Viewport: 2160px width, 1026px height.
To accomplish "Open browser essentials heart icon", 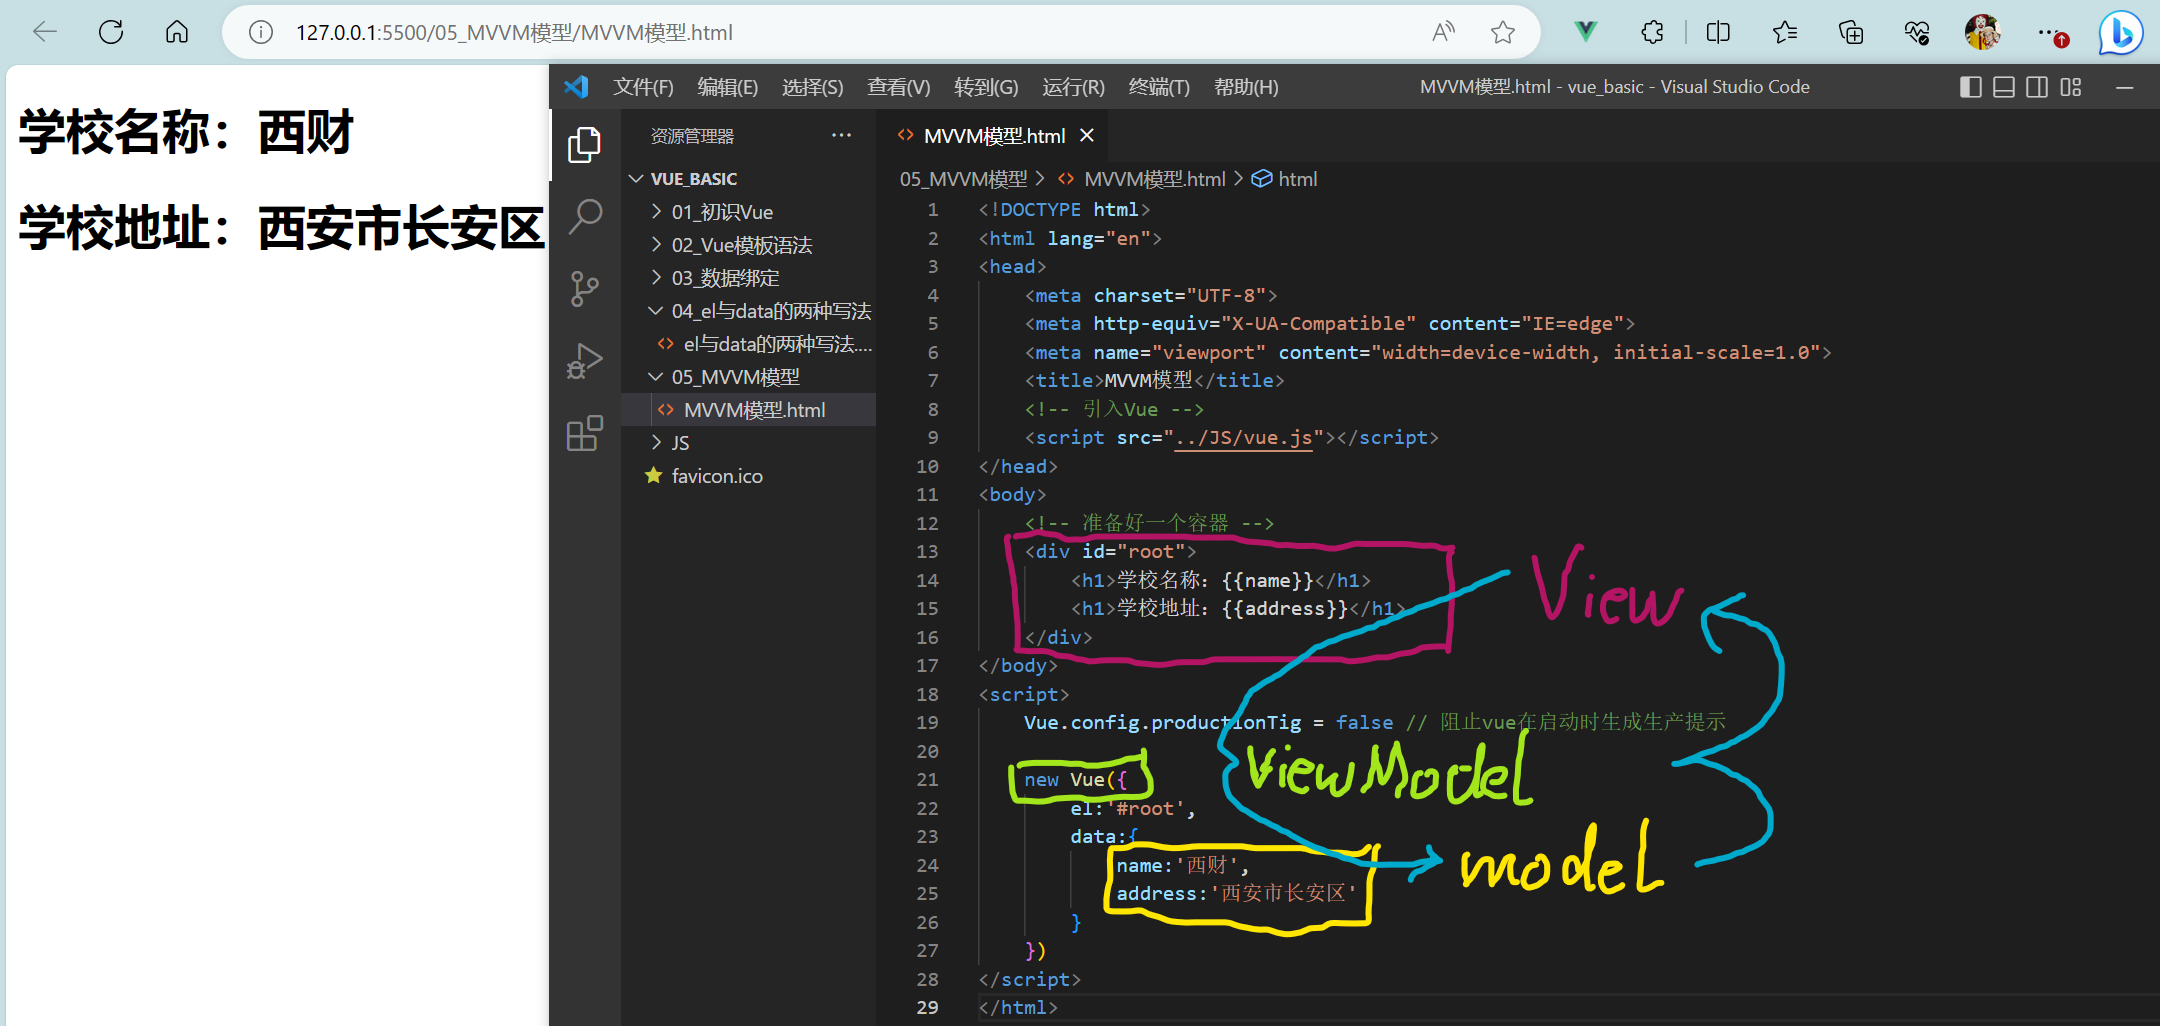I will point(1917,32).
